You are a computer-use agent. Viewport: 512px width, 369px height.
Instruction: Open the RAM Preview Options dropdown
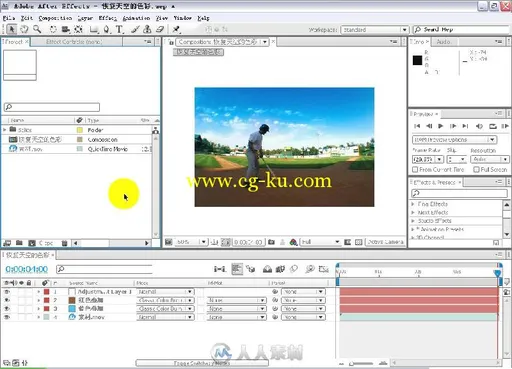[454, 140]
